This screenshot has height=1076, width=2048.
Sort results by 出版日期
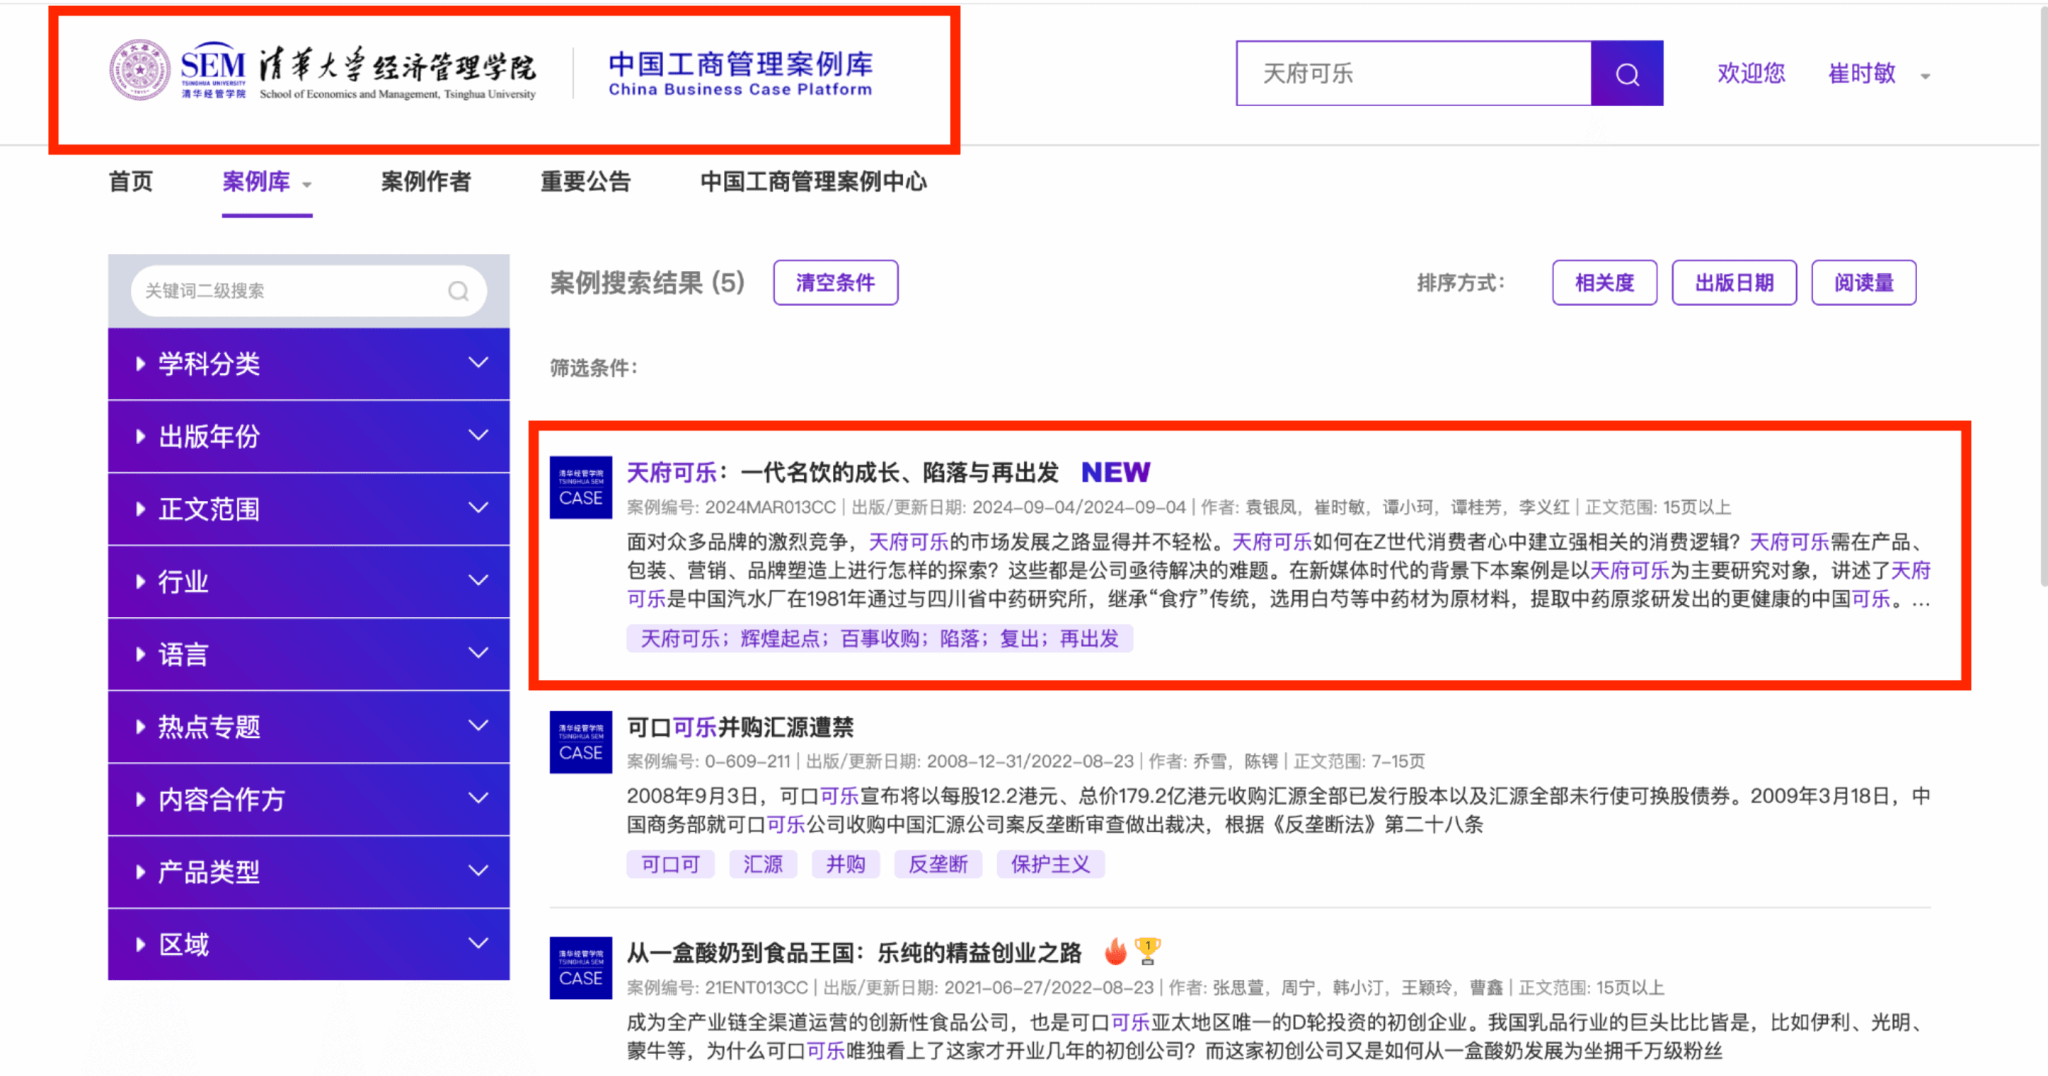tap(1733, 283)
